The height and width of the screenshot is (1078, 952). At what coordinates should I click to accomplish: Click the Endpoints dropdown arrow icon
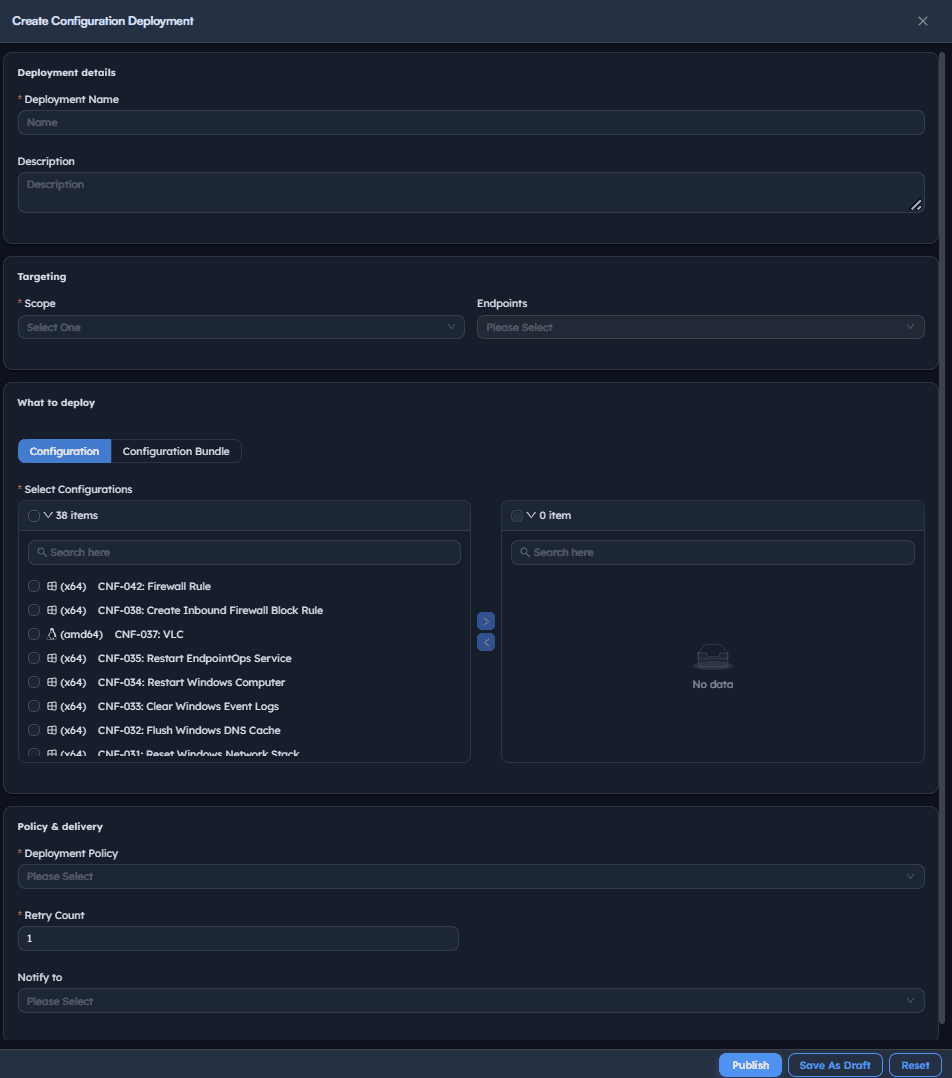coord(910,327)
